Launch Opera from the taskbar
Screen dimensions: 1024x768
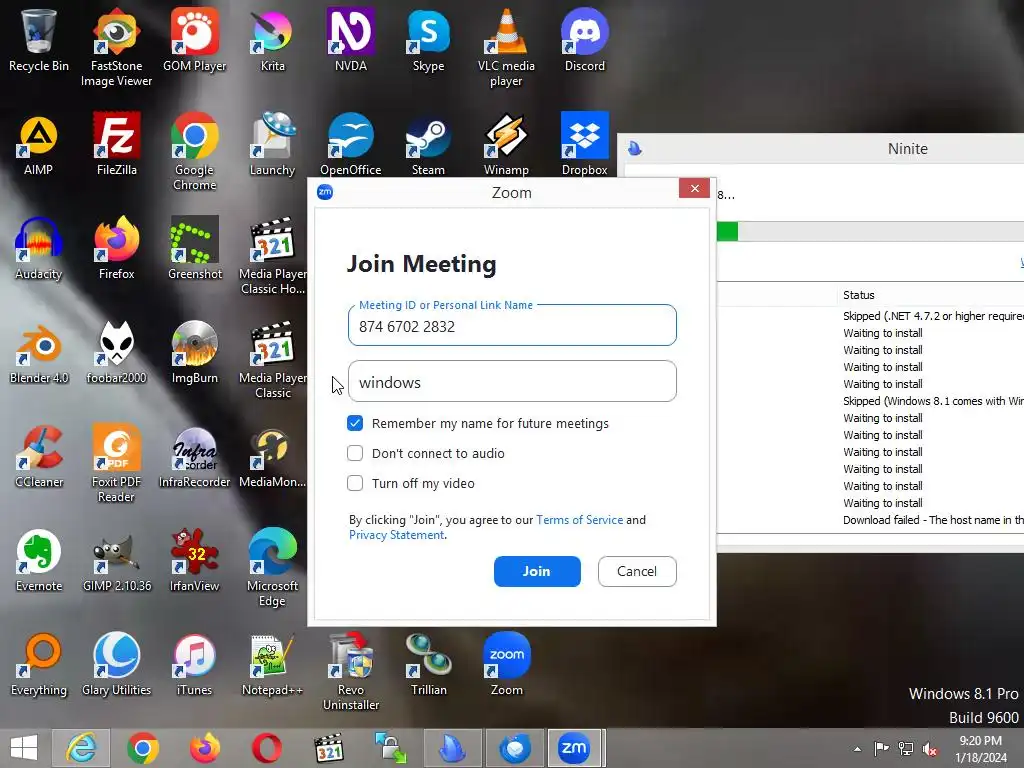tap(267, 748)
